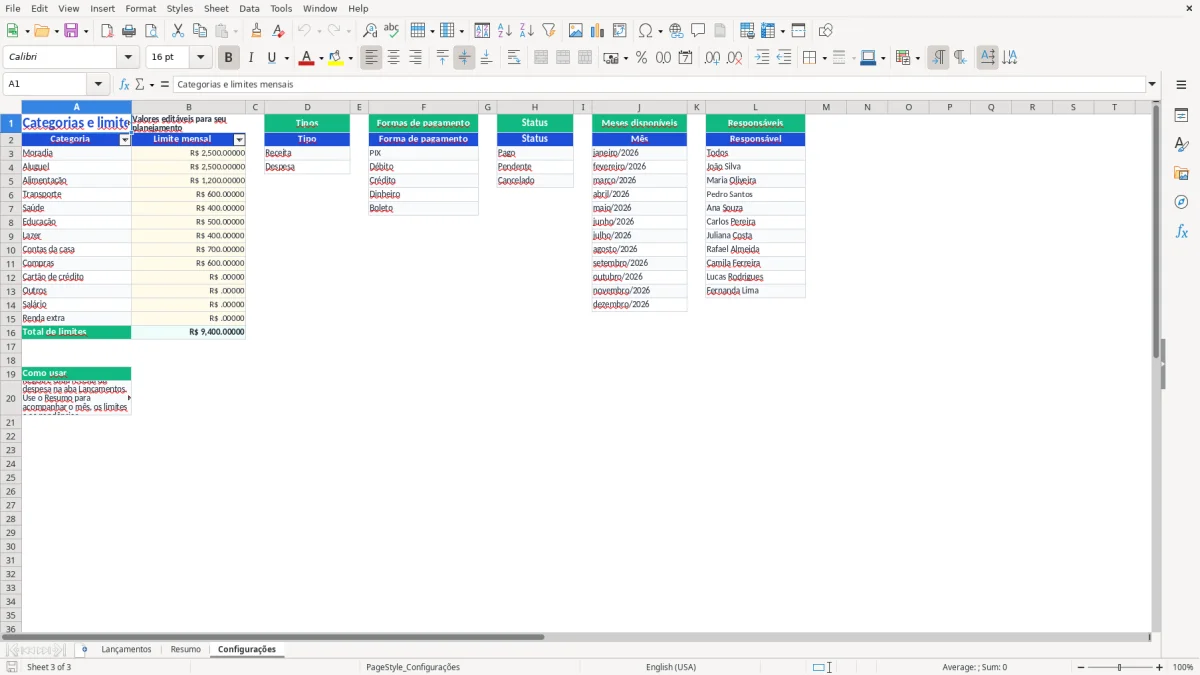1200x675 pixels.
Task: Open sidebar Properties panel icon
Action: (1181, 116)
